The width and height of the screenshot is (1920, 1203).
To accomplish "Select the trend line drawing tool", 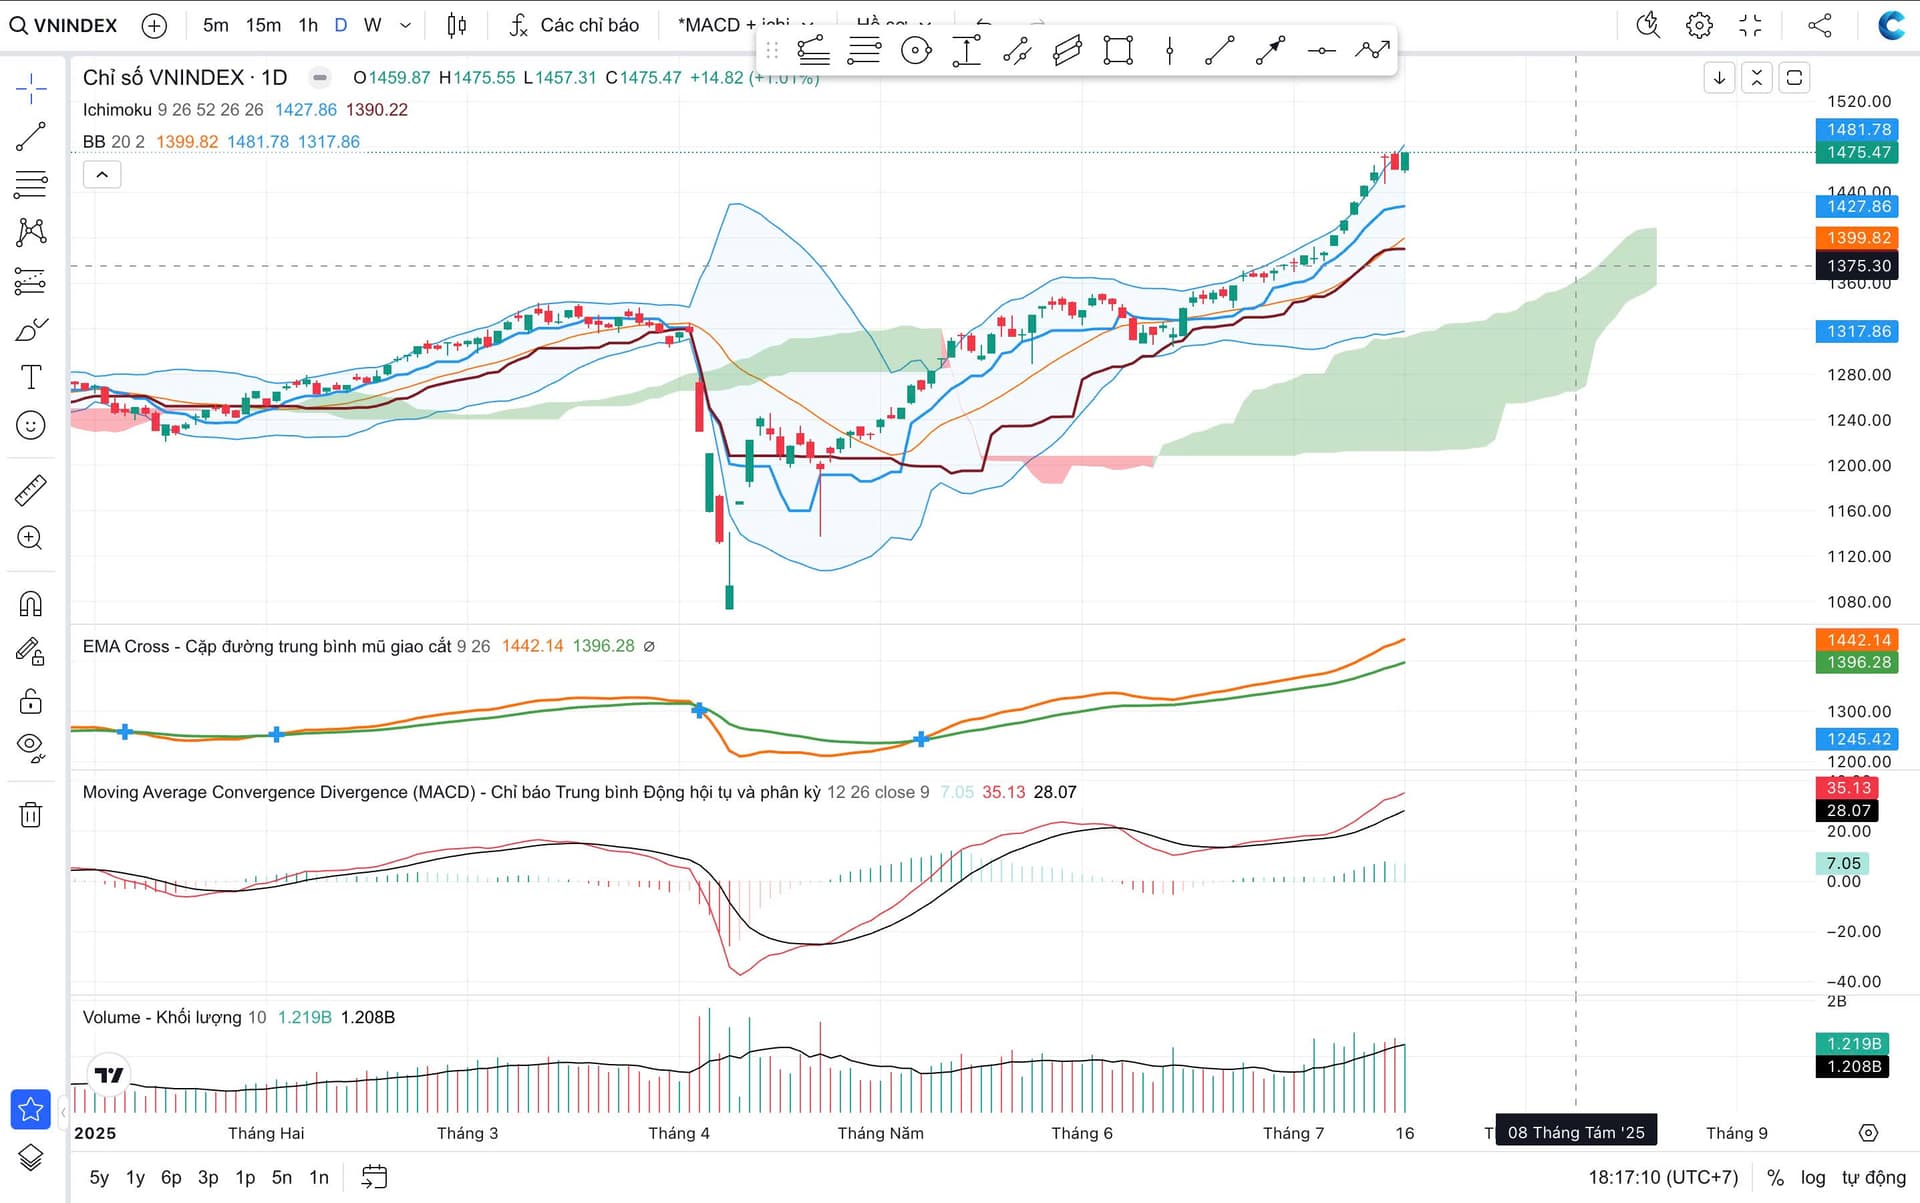I will tap(31, 136).
